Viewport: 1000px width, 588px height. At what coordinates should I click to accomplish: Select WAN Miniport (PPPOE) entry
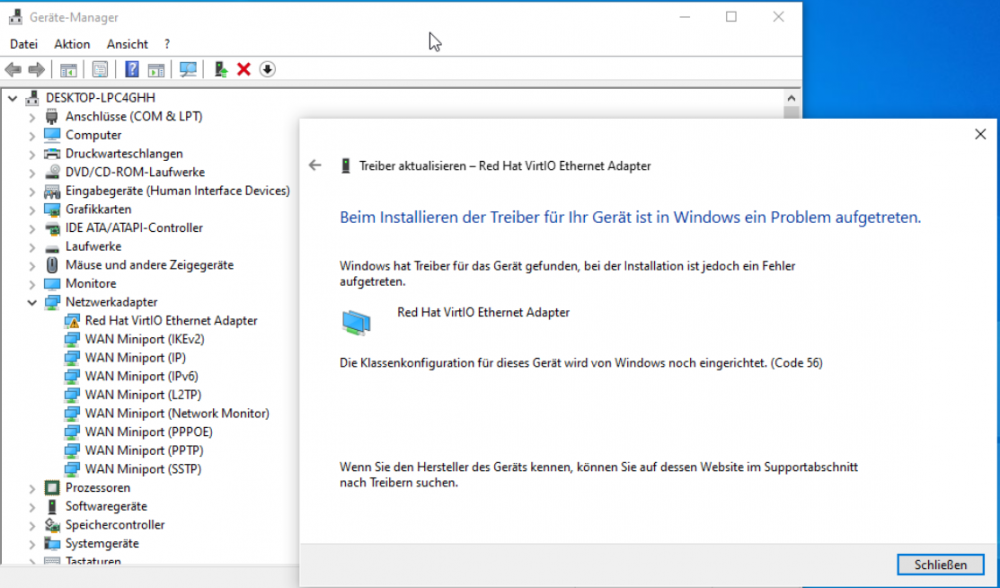click(149, 432)
